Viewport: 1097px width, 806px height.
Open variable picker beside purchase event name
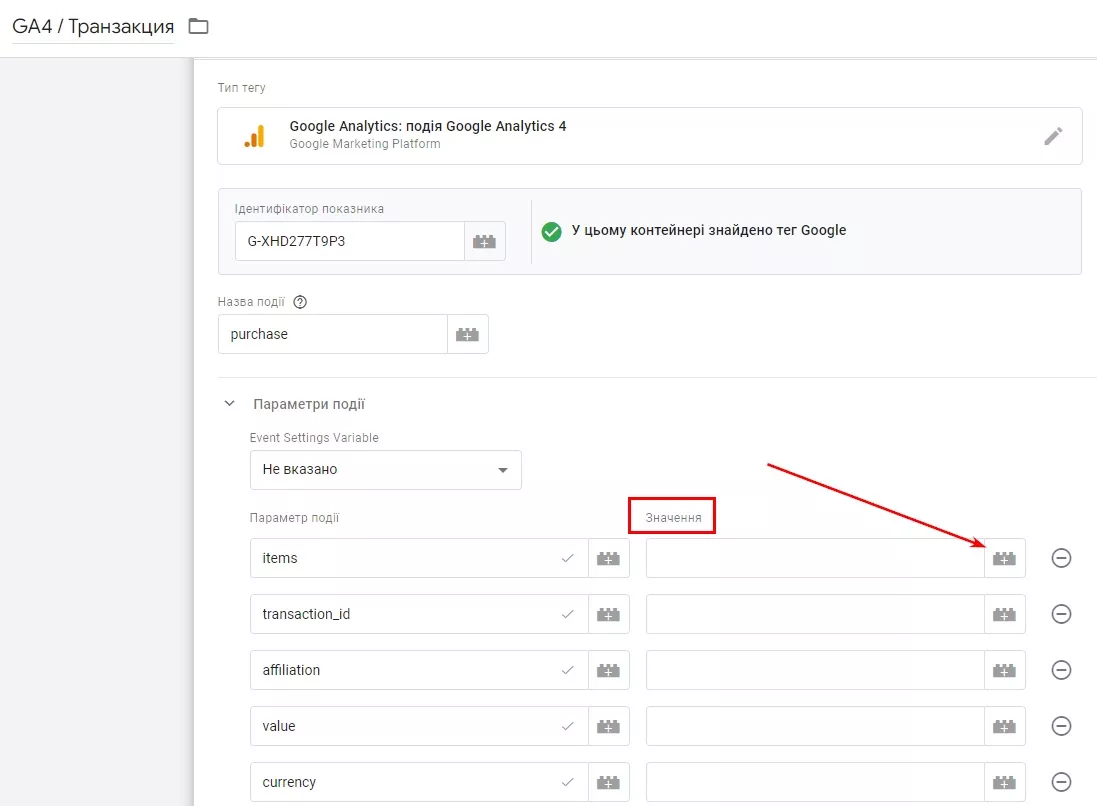(x=467, y=334)
